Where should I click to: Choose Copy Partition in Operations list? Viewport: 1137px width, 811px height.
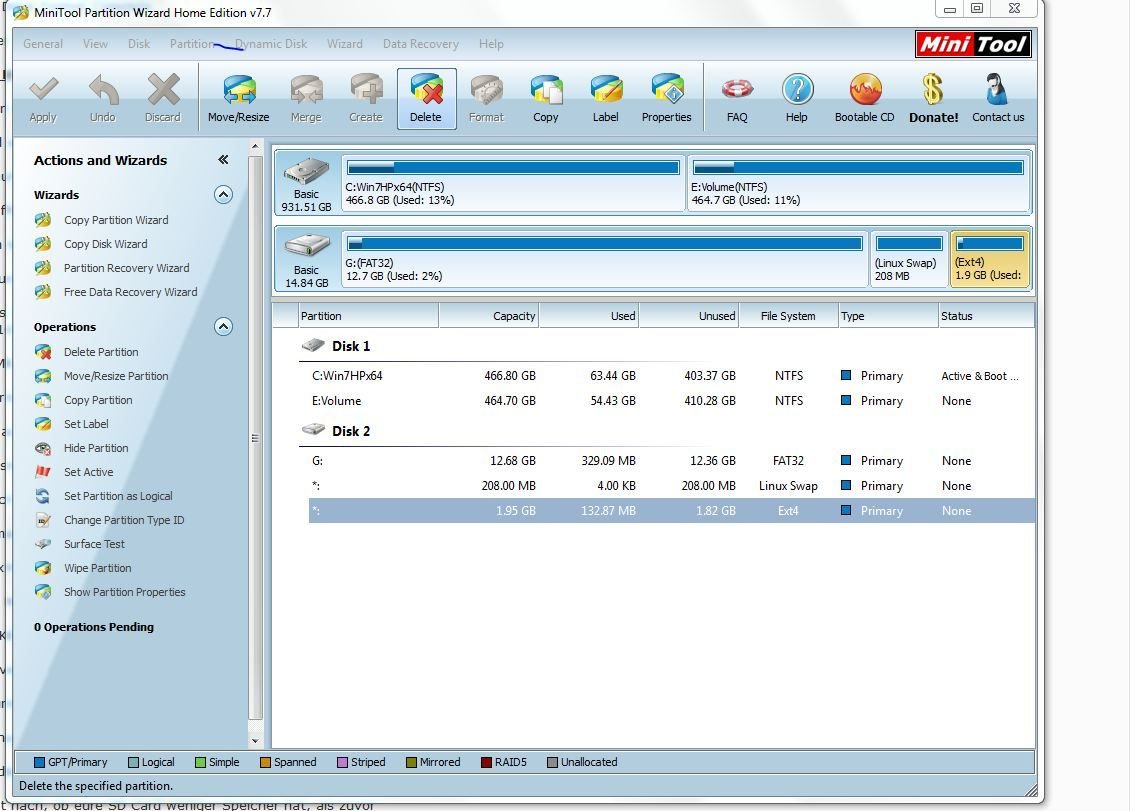point(98,400)
